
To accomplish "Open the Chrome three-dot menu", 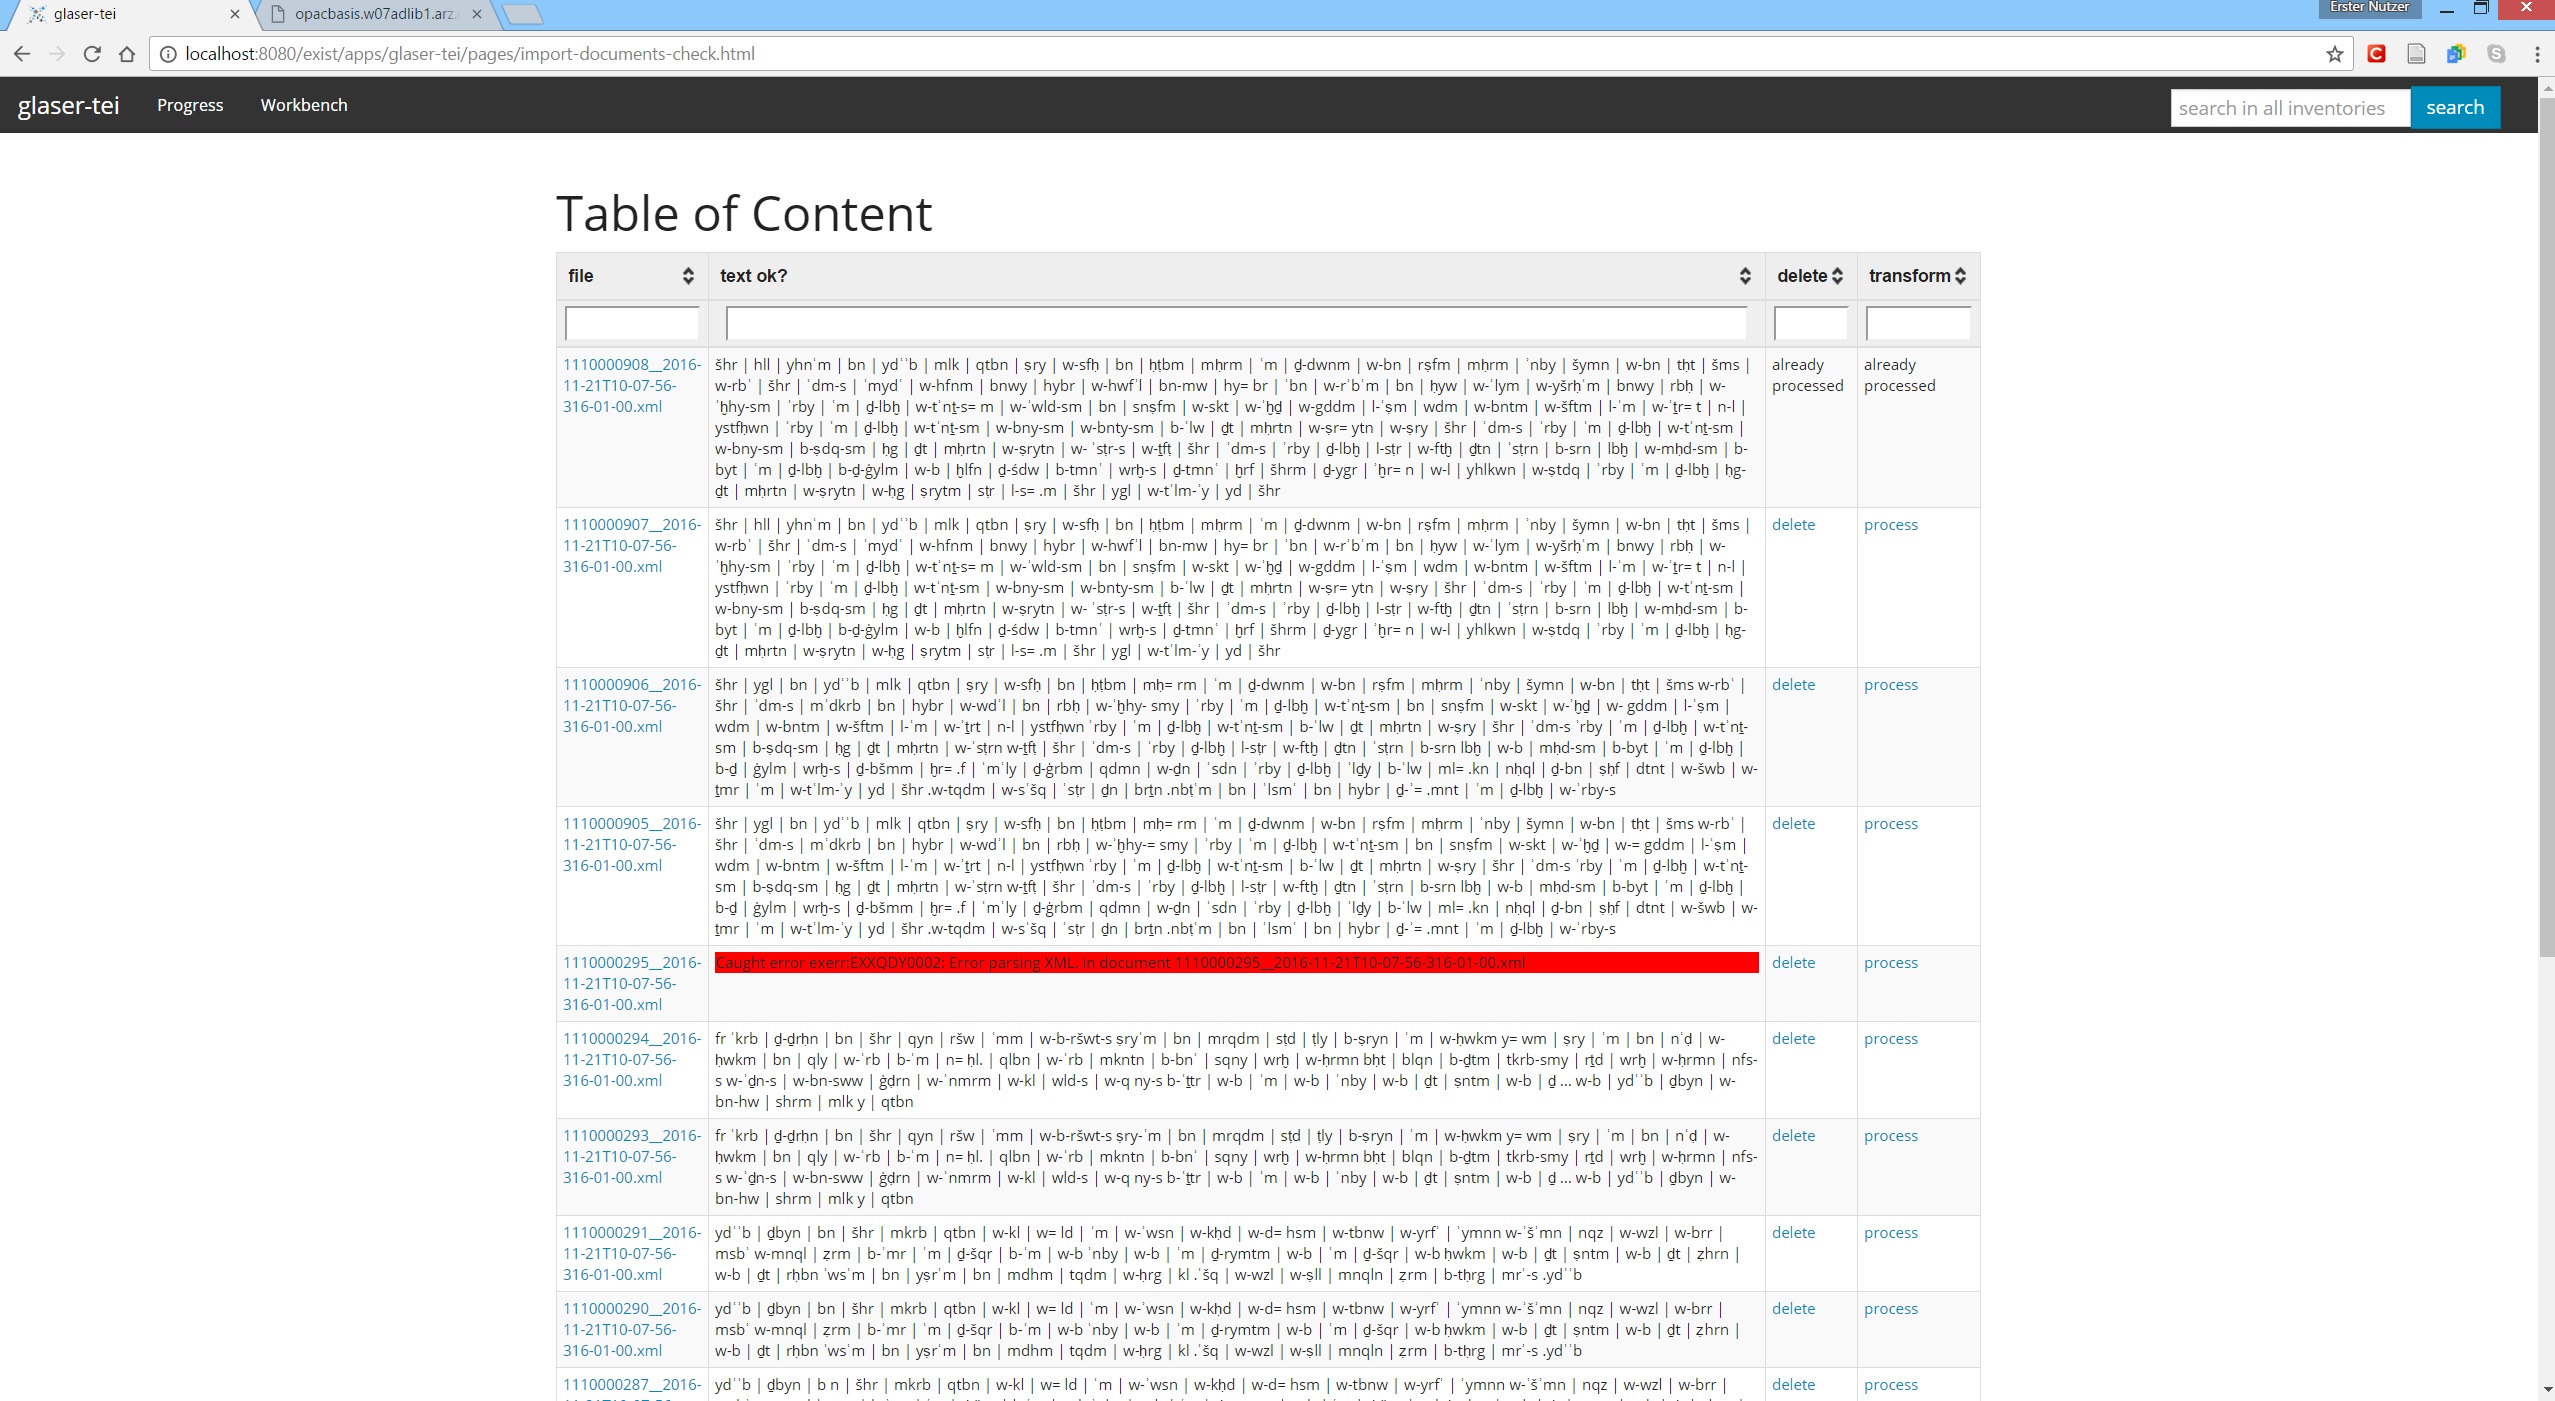I will pos(2536,54).
